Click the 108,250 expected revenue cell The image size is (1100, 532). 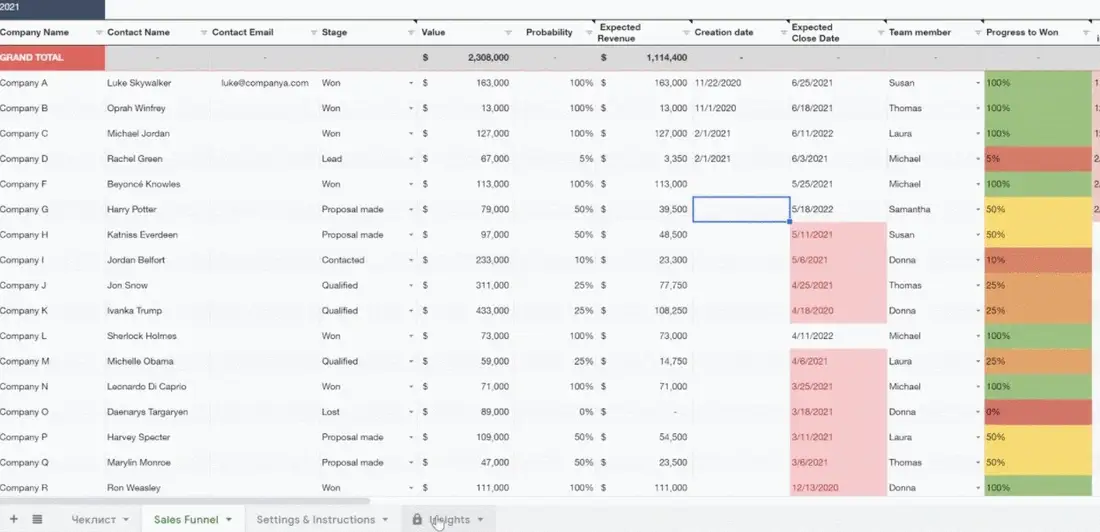643,310
